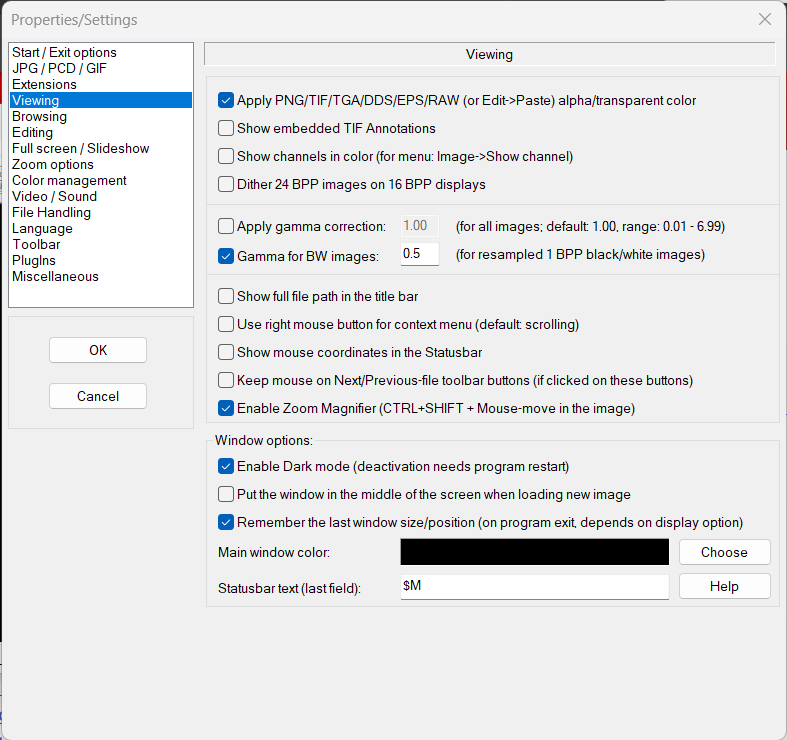
Task: Open Help for Statusbar text
Action: (x=724, y=586)
